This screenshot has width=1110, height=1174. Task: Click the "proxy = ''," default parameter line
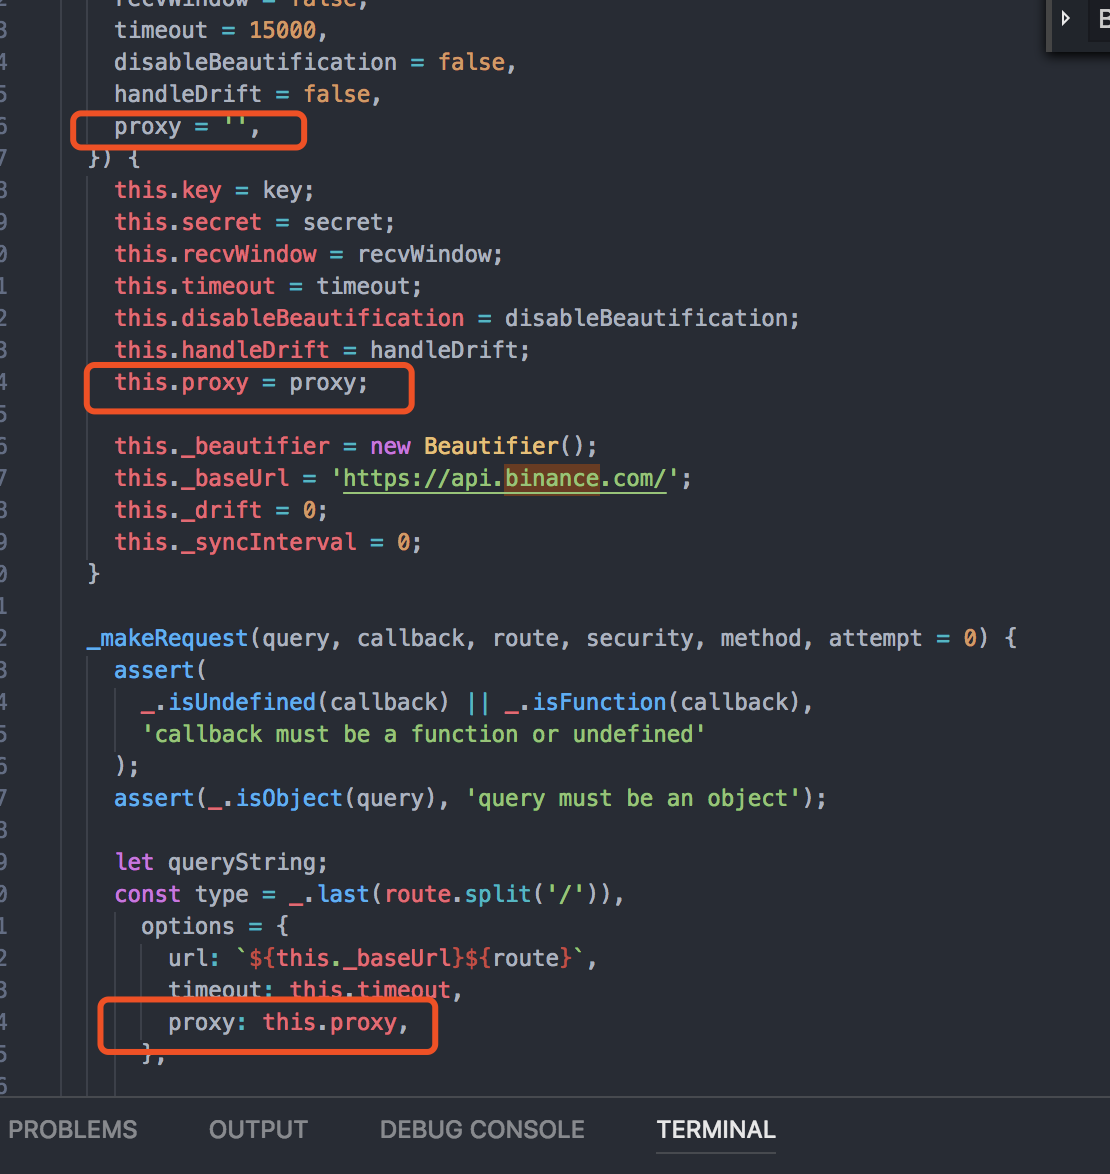[186, 127]
